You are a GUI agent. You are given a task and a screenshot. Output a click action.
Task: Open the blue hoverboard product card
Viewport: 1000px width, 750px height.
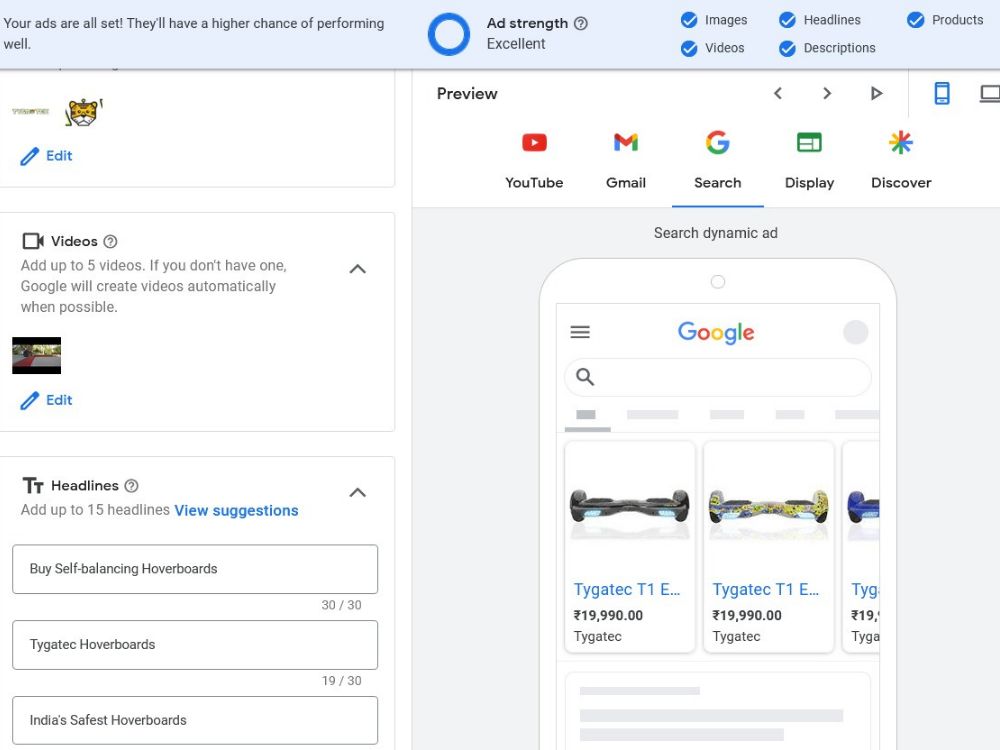click(x=861, y=547)
